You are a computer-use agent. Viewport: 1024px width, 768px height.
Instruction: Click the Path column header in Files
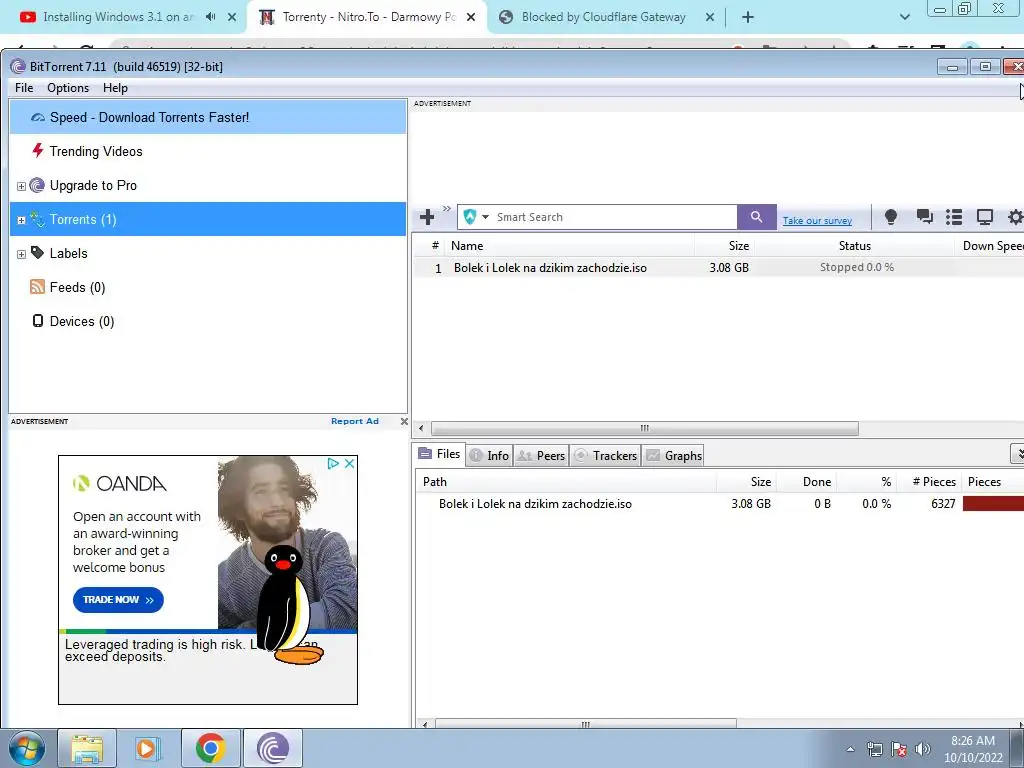566,482
